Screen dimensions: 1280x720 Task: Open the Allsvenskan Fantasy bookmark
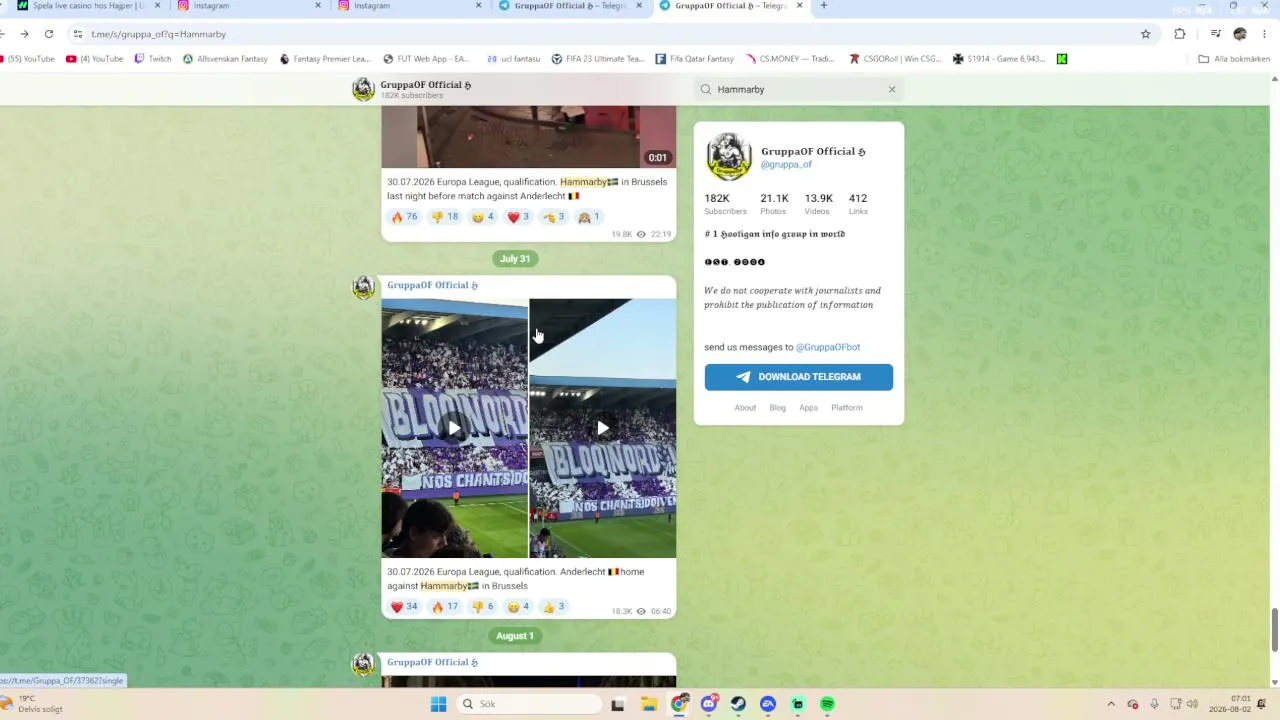tap(225, 59)
